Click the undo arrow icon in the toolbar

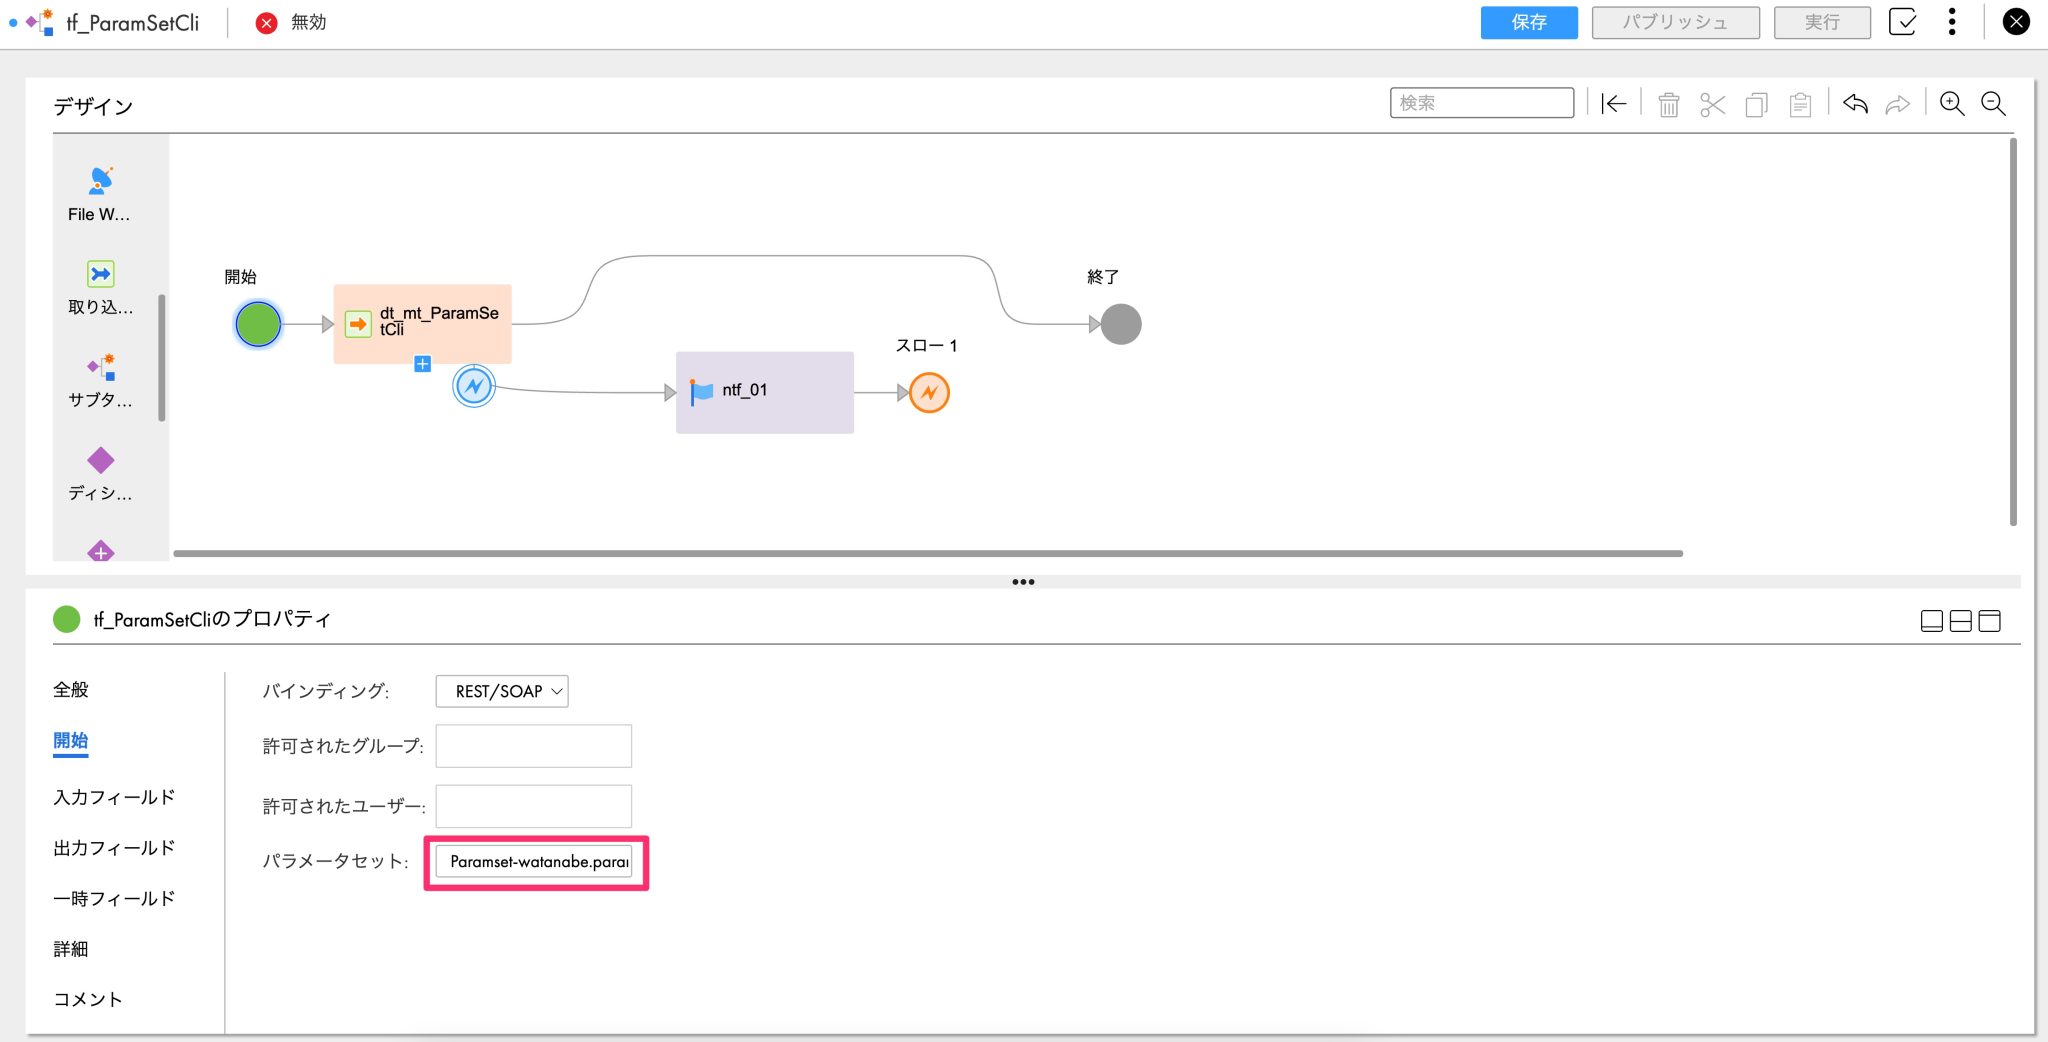[x=1855, y=103]
